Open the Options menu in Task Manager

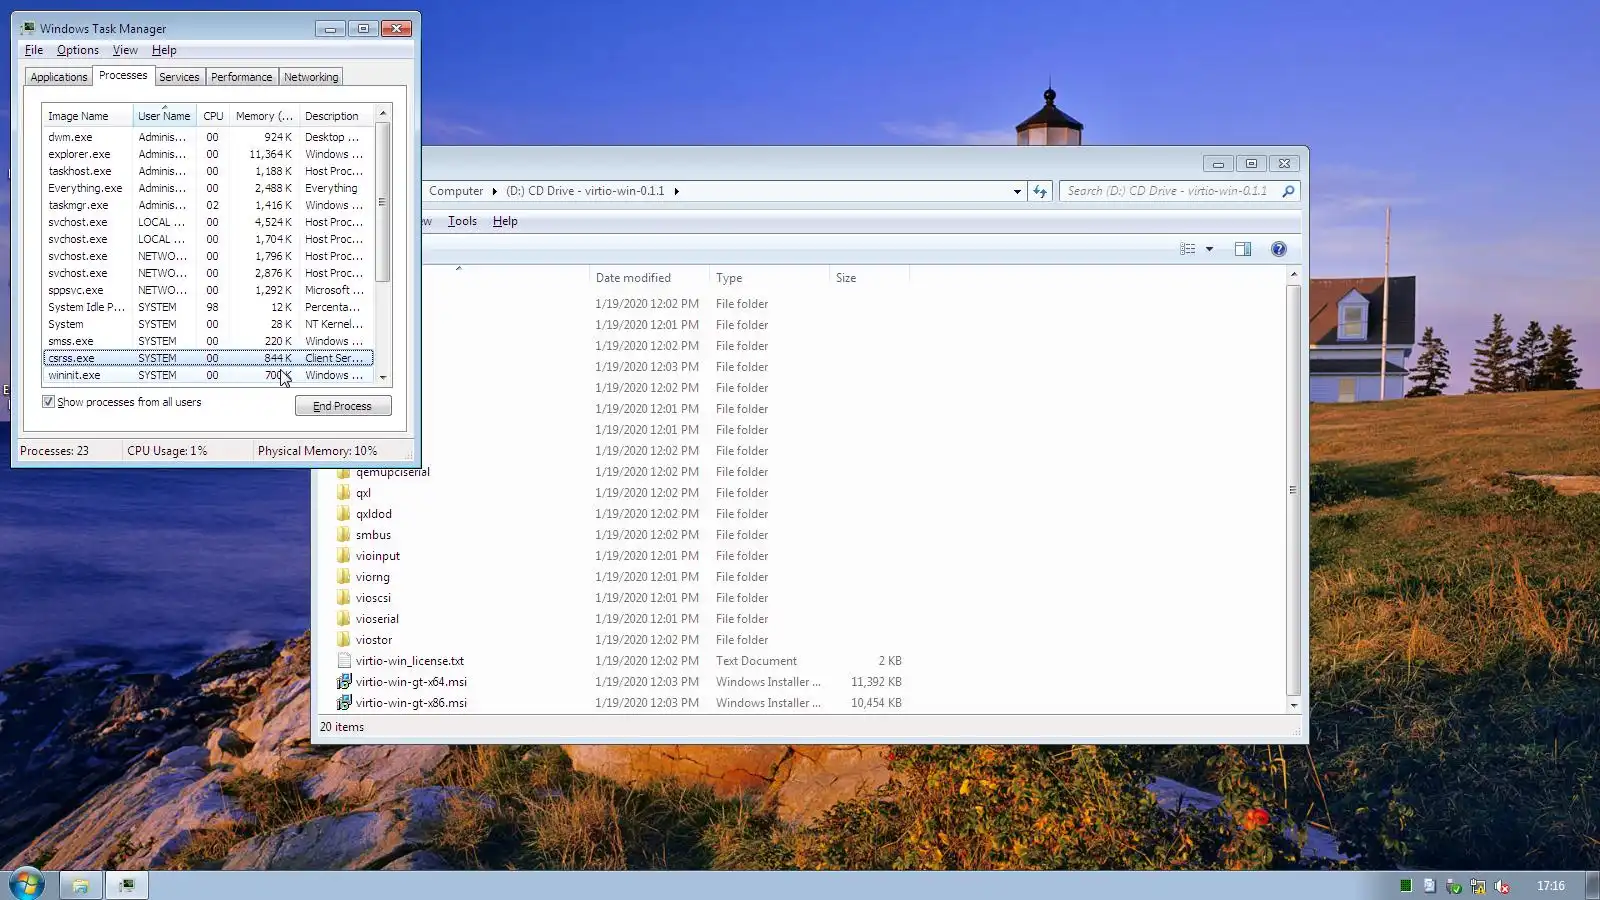(78, 50)
